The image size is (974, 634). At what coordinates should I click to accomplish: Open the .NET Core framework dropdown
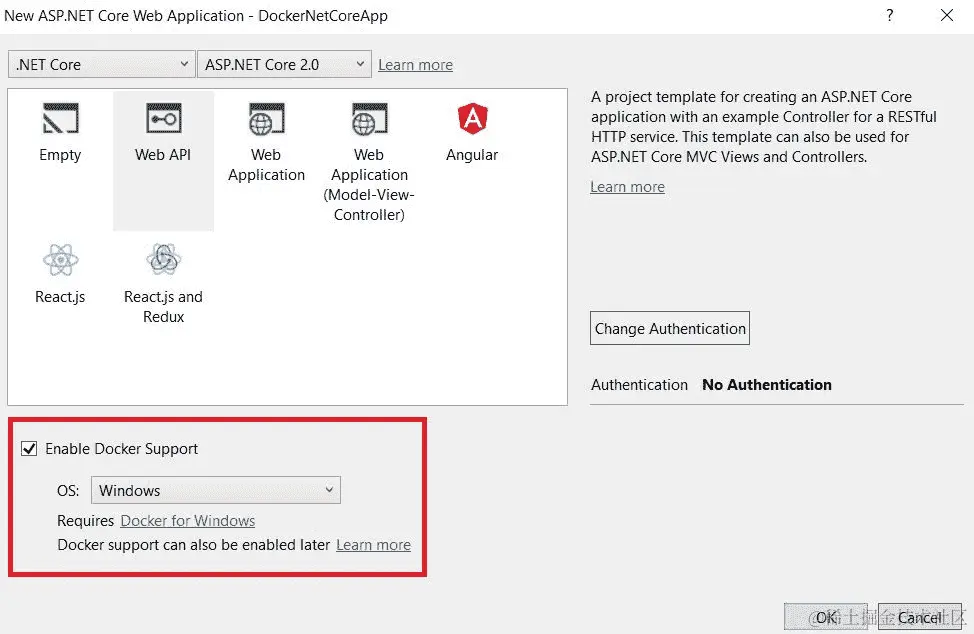pos(101,65)
